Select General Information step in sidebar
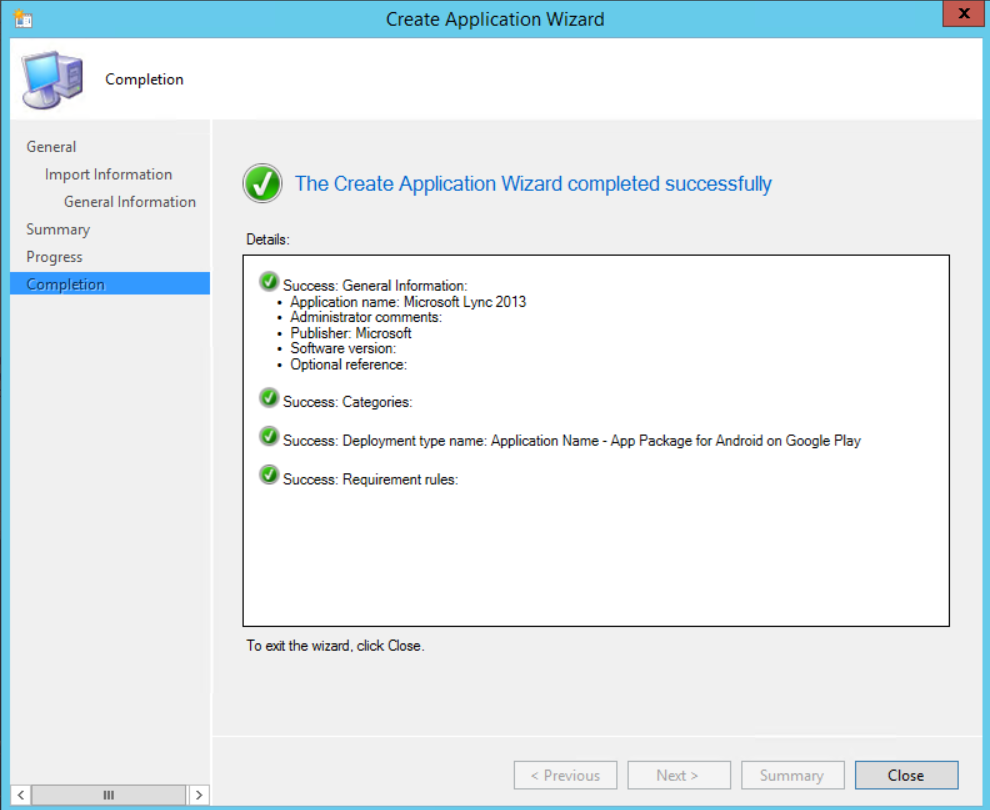 pos(130,202)
